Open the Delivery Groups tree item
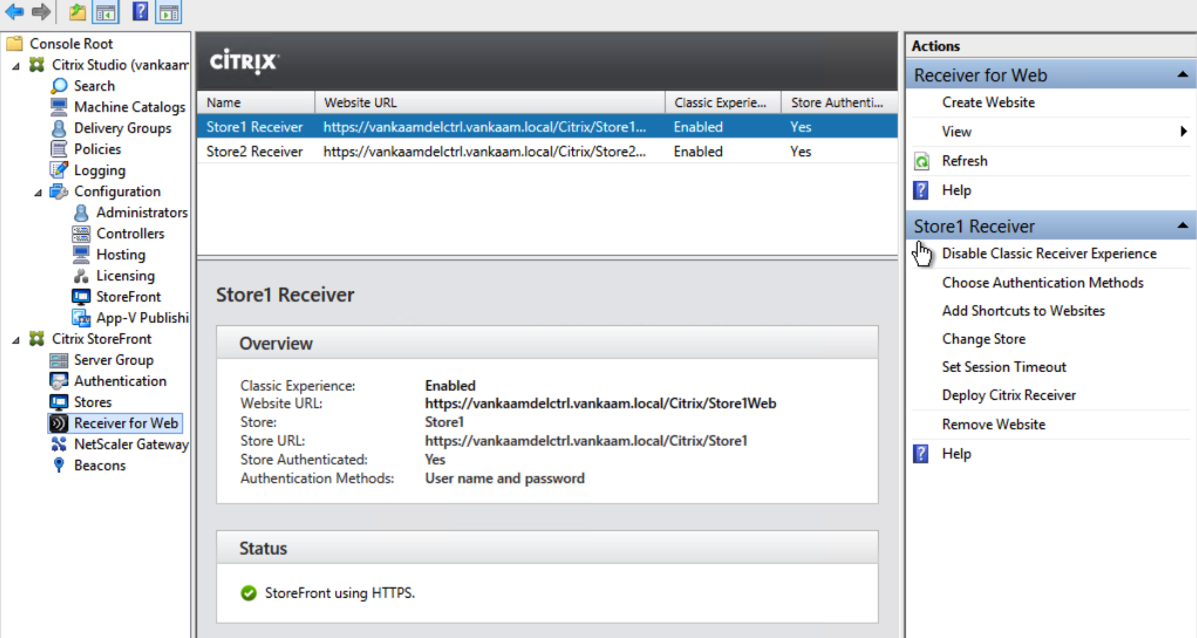This screenshot has width=1197, height=638. click(x=123, y=128)
